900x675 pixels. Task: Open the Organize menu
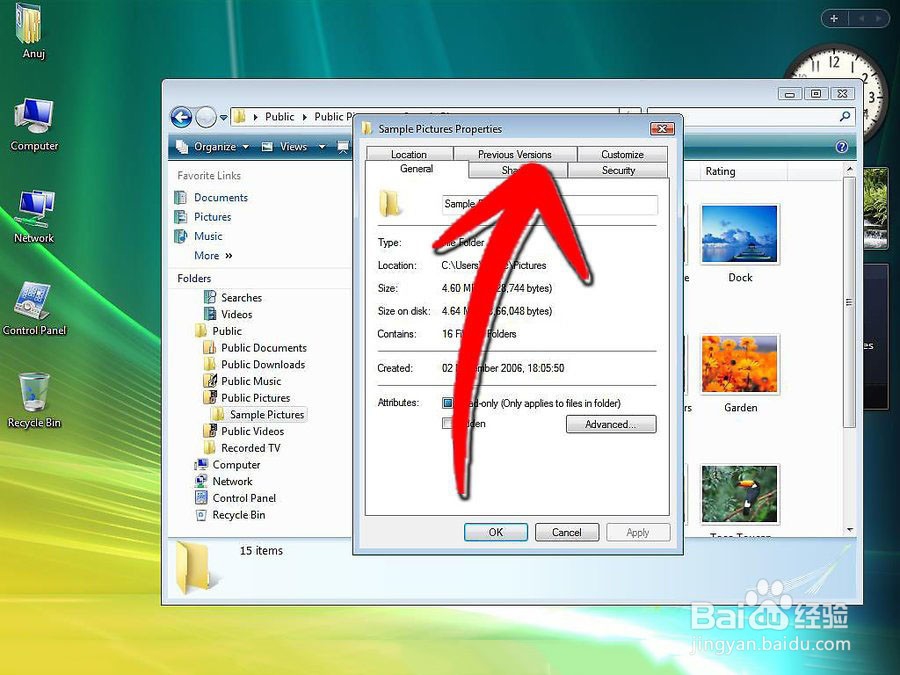point(212,147)
